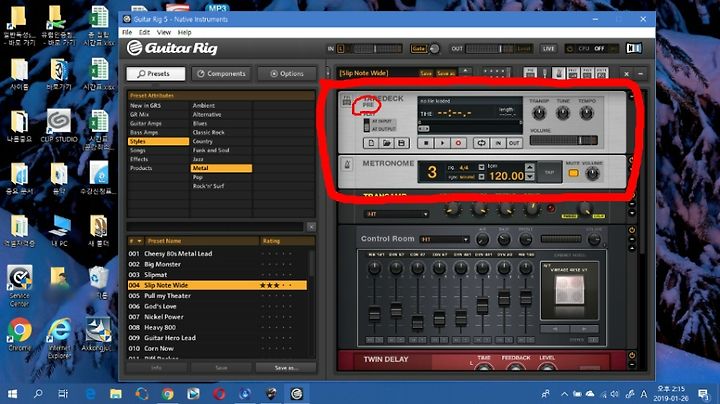Viewport: 720px width, 404px height.
Task: Click Save in rack preset bar
Action: [x=426, y=73]
